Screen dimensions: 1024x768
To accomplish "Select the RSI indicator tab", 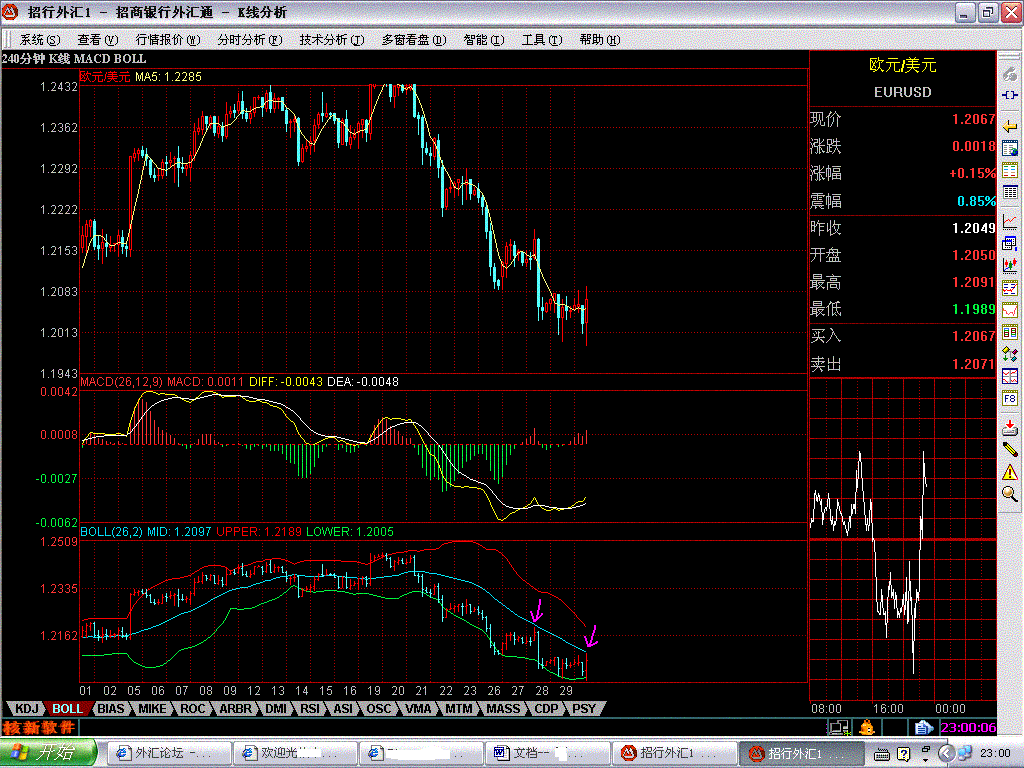I will (310, 709).
